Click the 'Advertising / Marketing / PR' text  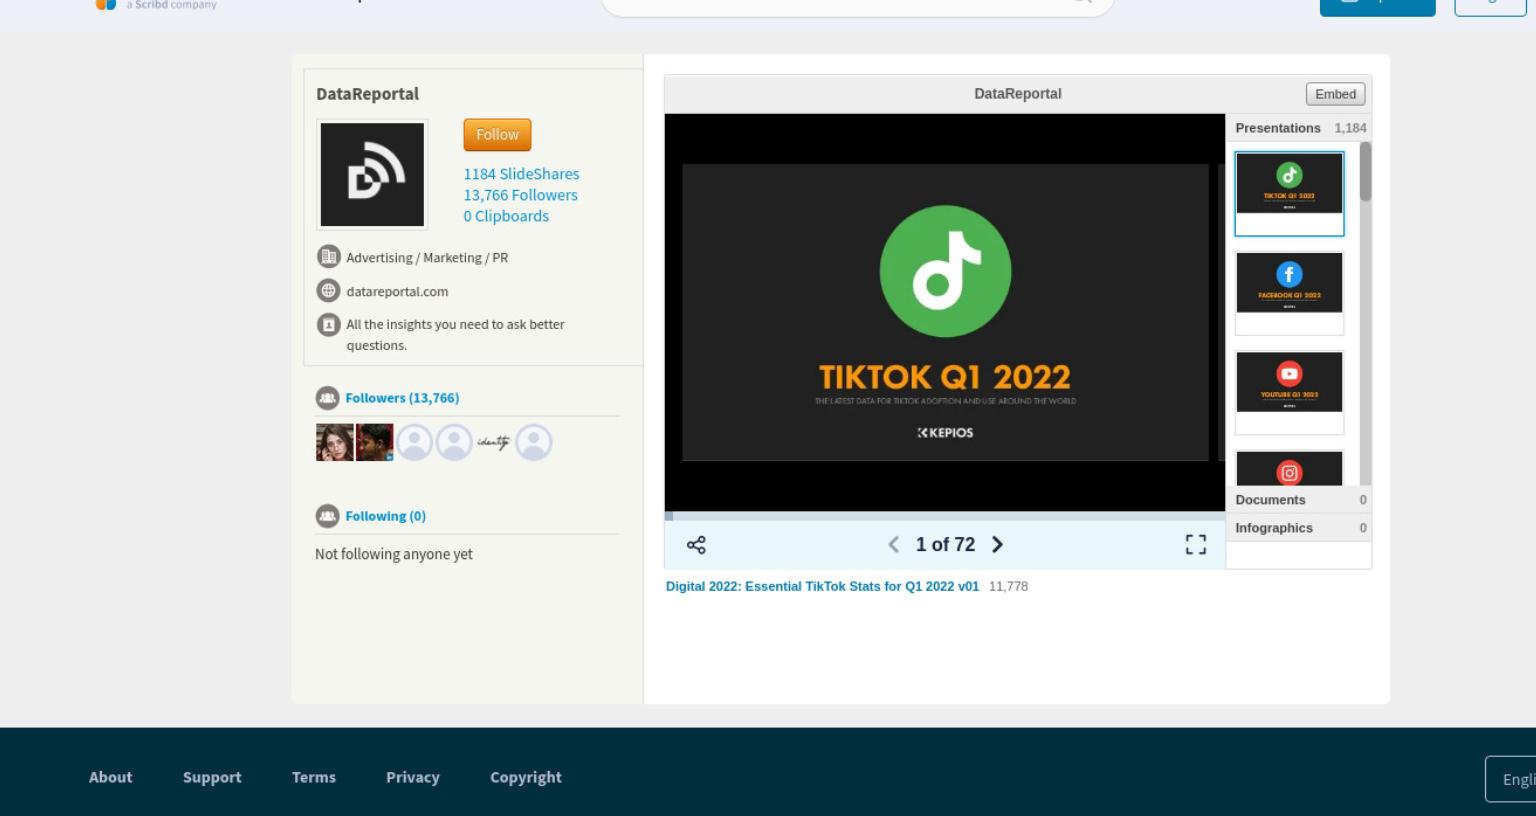tap(427, 258)
